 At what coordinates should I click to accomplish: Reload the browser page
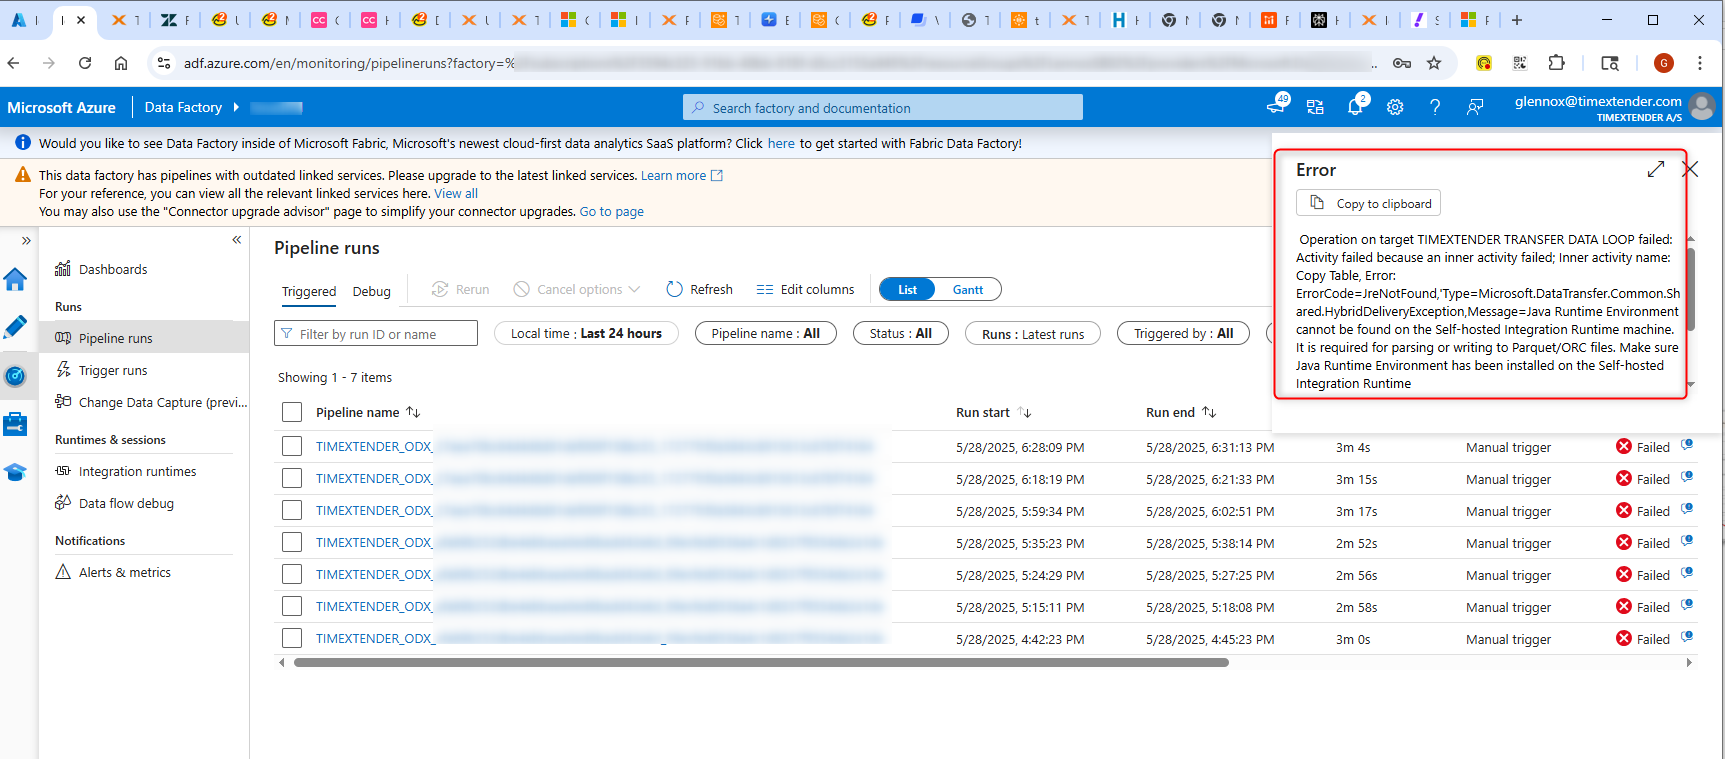click(x=85, y=63)
